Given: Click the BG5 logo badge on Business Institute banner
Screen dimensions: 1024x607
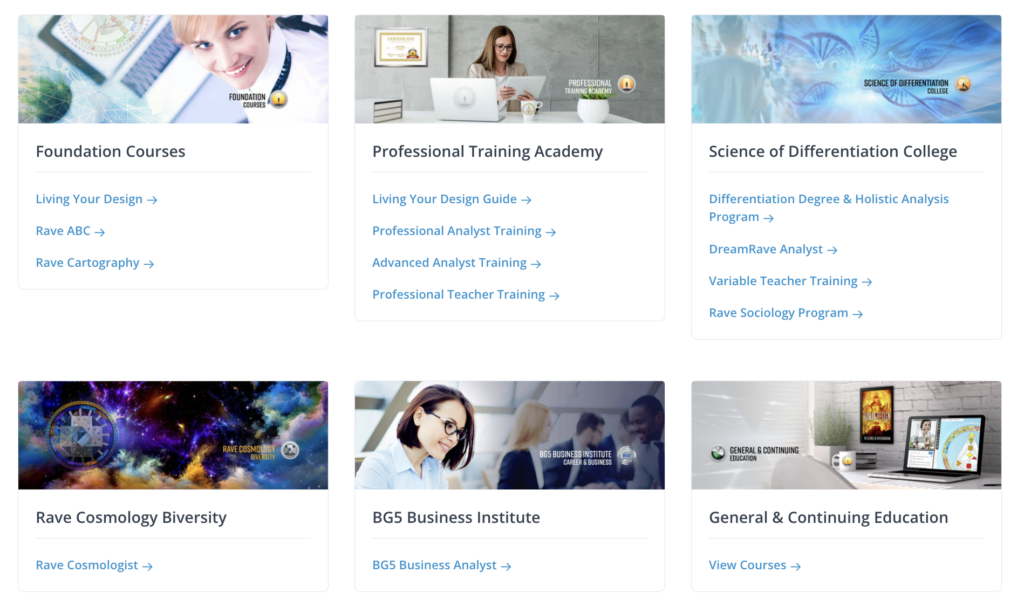Looking at the screenshot, I should 626,455.
